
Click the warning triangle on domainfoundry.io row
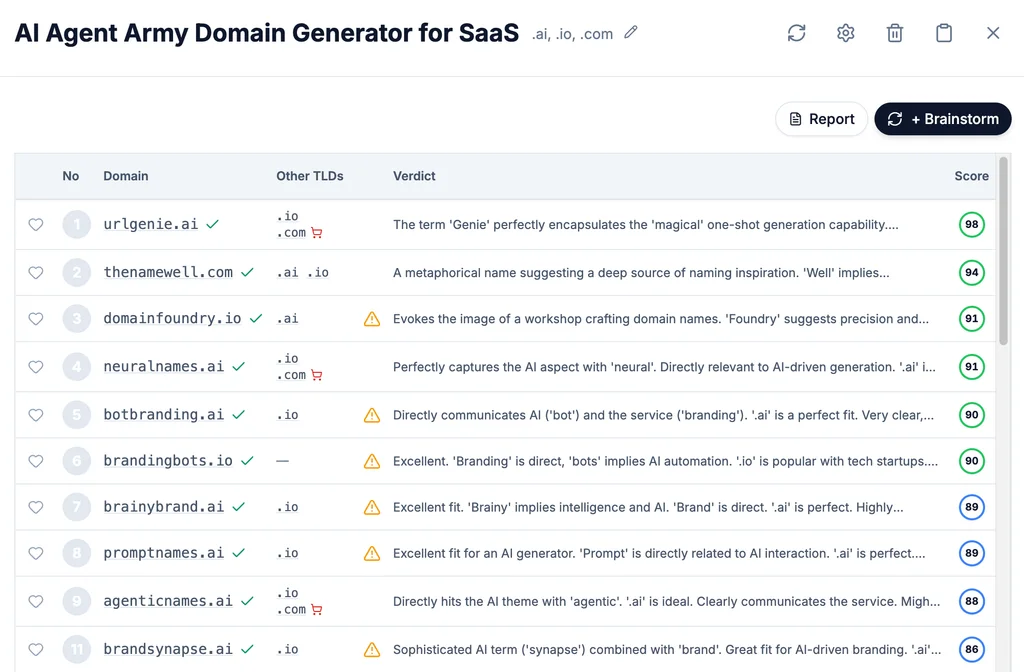[371, 318]
